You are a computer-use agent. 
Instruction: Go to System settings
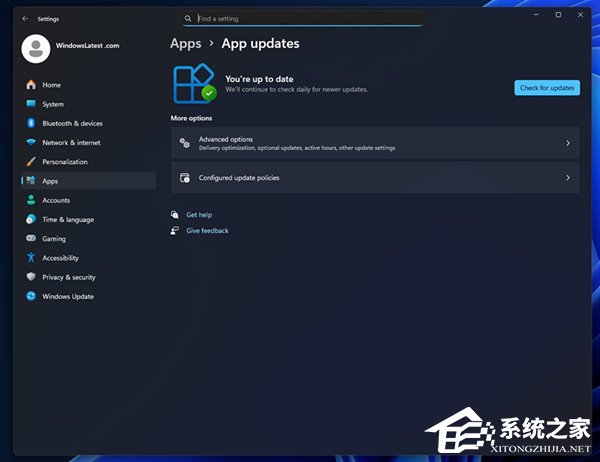pyautogui.click(x=89, y=104)
